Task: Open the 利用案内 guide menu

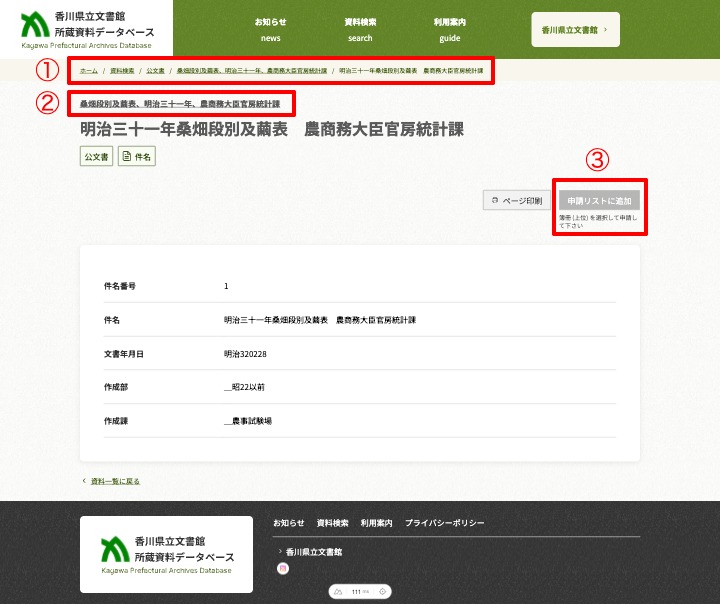Action: pyautogui.click(x=450, y=30)
